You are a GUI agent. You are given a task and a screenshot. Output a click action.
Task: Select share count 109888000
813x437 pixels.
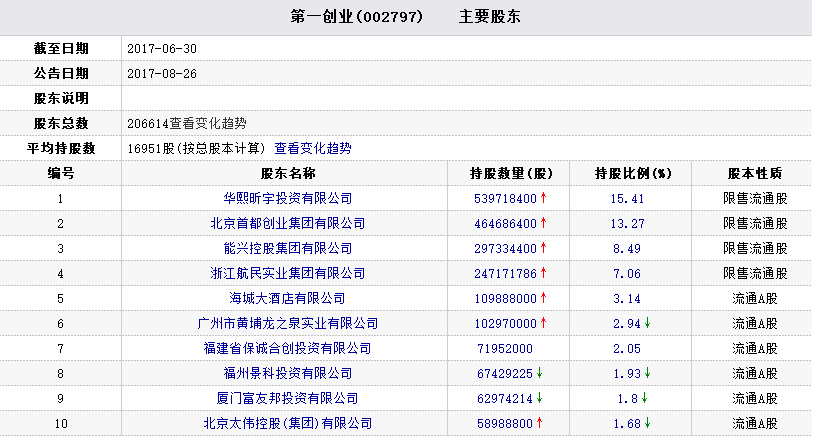pyautogui.click(x=506, y=299)
